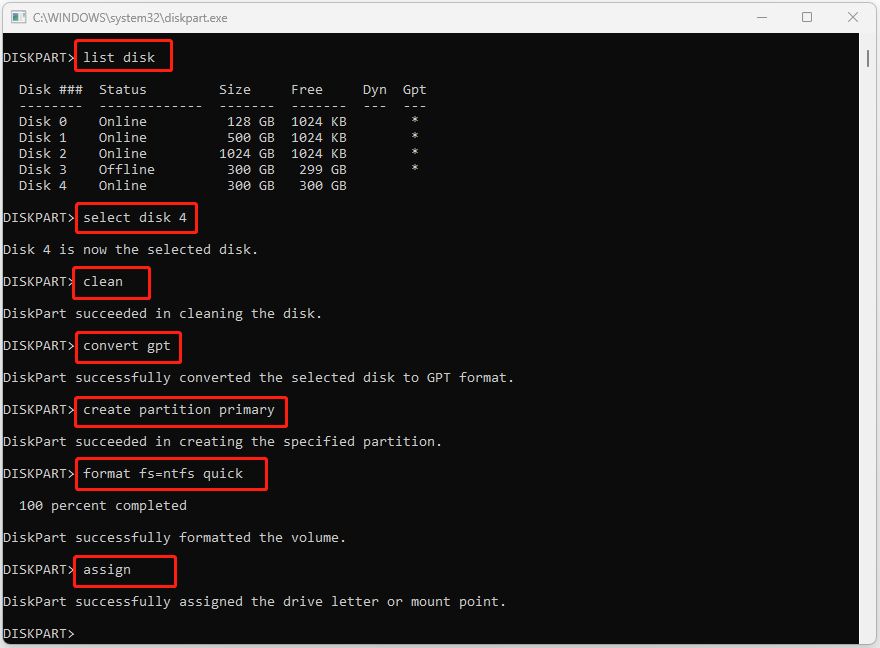Screen dimensions: 880x648
Task: Click the 'Disk 1' row label
Action: click(43, 137)
